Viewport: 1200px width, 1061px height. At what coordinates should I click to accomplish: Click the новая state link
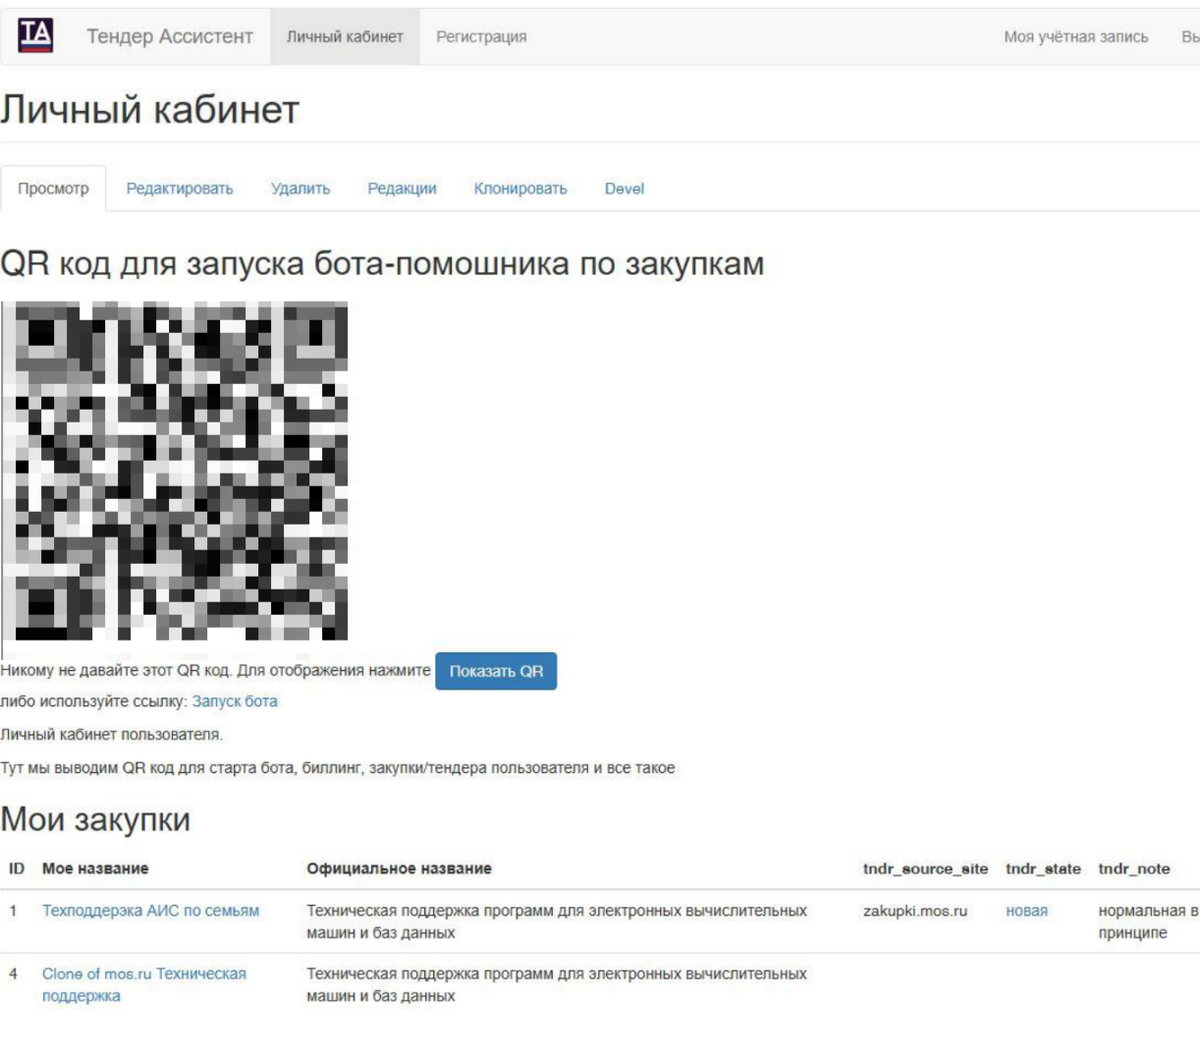click(1027, 911)
